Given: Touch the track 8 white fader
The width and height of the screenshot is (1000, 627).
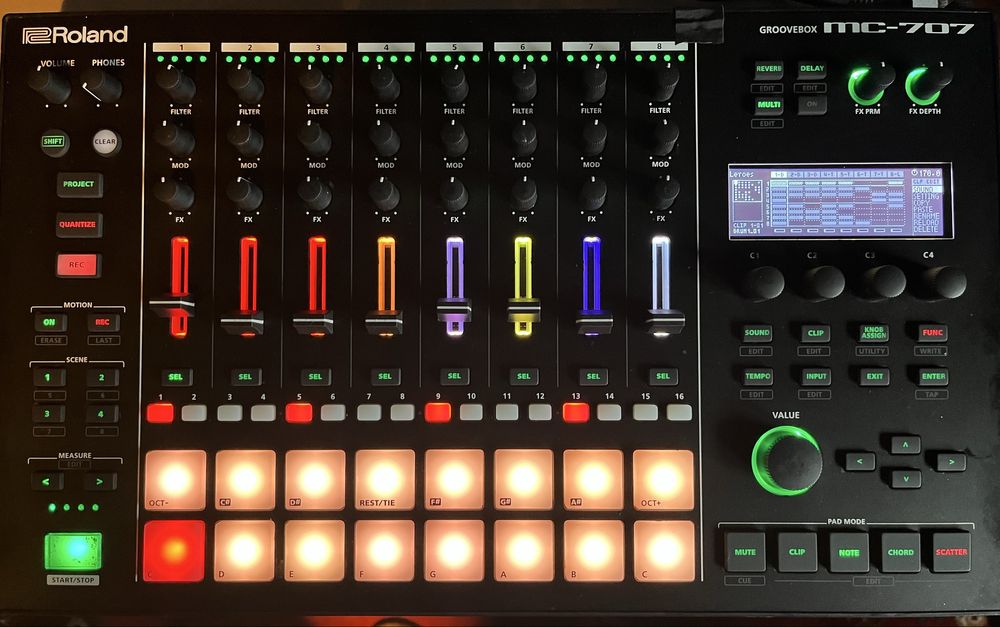Looking at the screenshot, I should (x=664, y=322).
